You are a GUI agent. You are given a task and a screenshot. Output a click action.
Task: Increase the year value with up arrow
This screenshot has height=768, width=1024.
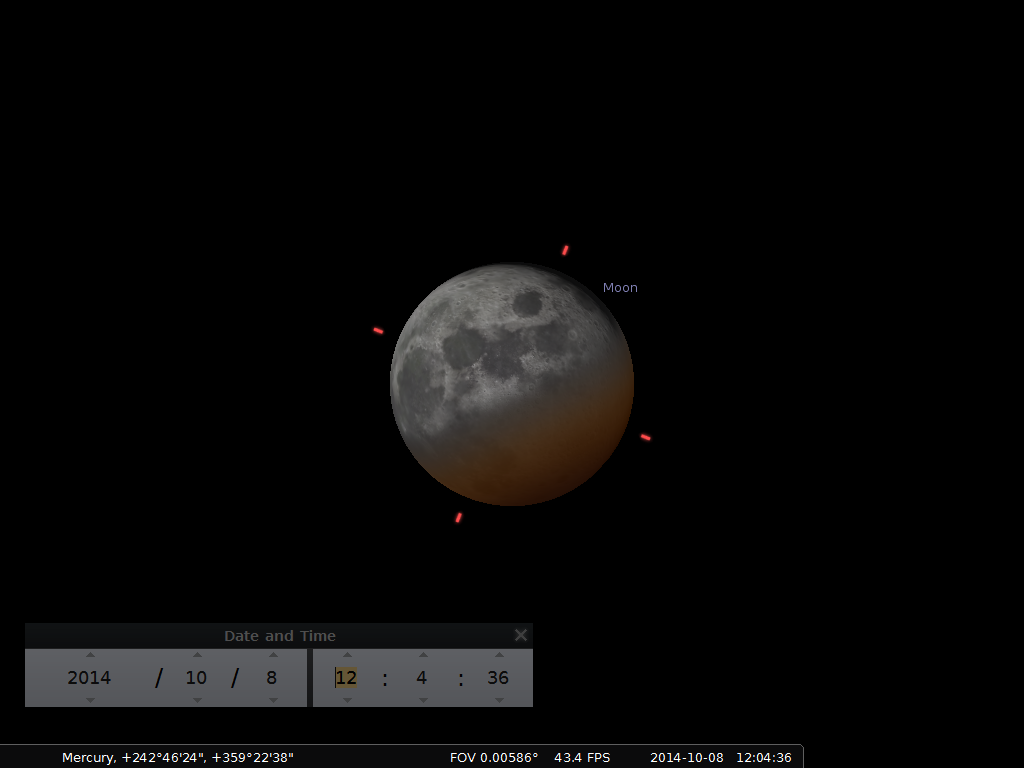click(90, 655)
